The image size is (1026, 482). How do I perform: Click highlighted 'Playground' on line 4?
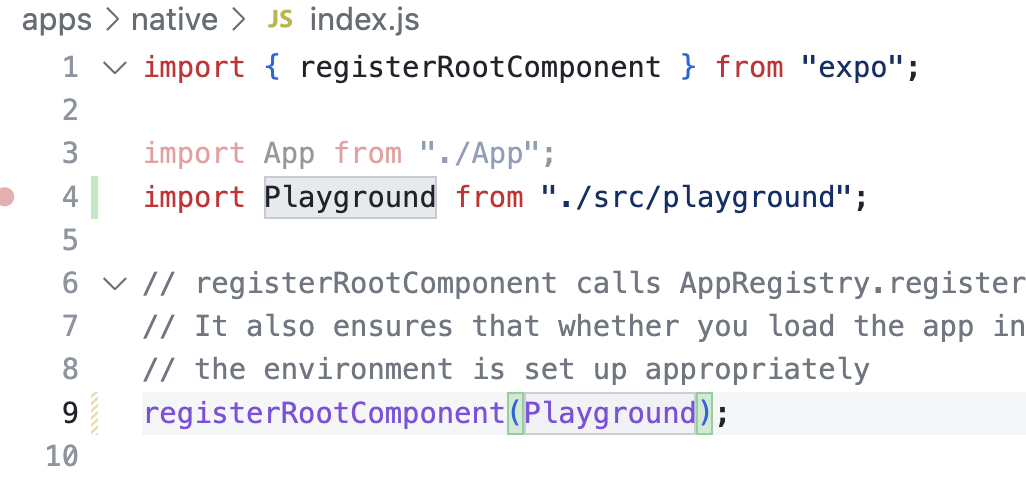pyautogui.click(x=350, y=197)
